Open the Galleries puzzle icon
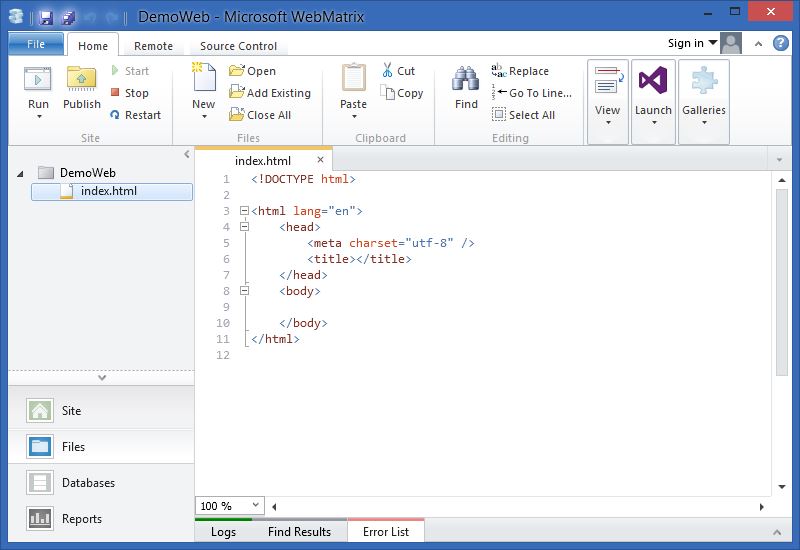Image resolution: width=800 pixels, height=550 pixels. pos(704,81)
